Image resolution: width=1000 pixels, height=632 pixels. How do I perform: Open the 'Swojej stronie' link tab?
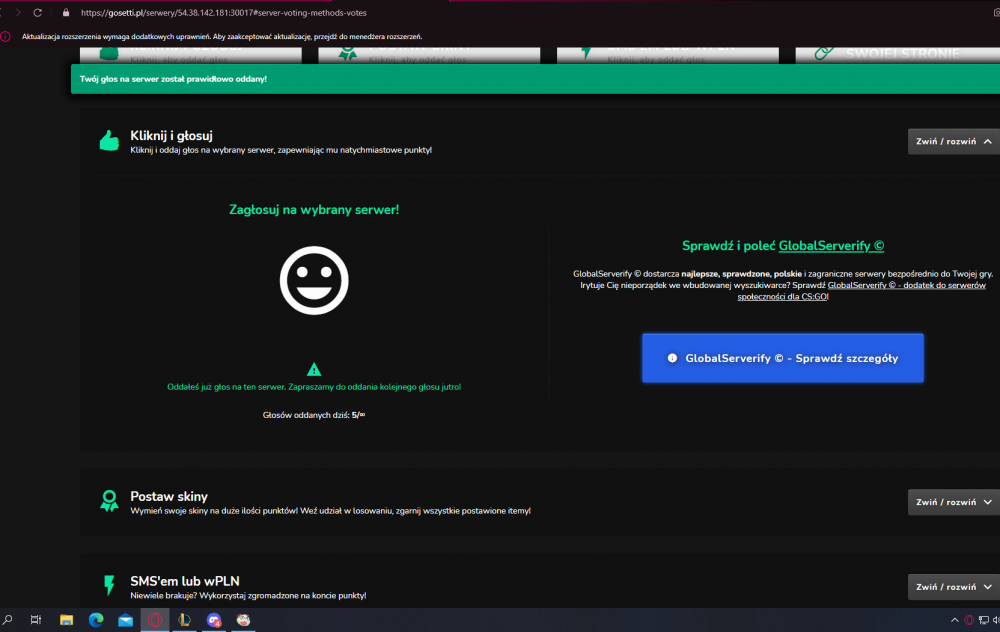click(x=897, y=55)
